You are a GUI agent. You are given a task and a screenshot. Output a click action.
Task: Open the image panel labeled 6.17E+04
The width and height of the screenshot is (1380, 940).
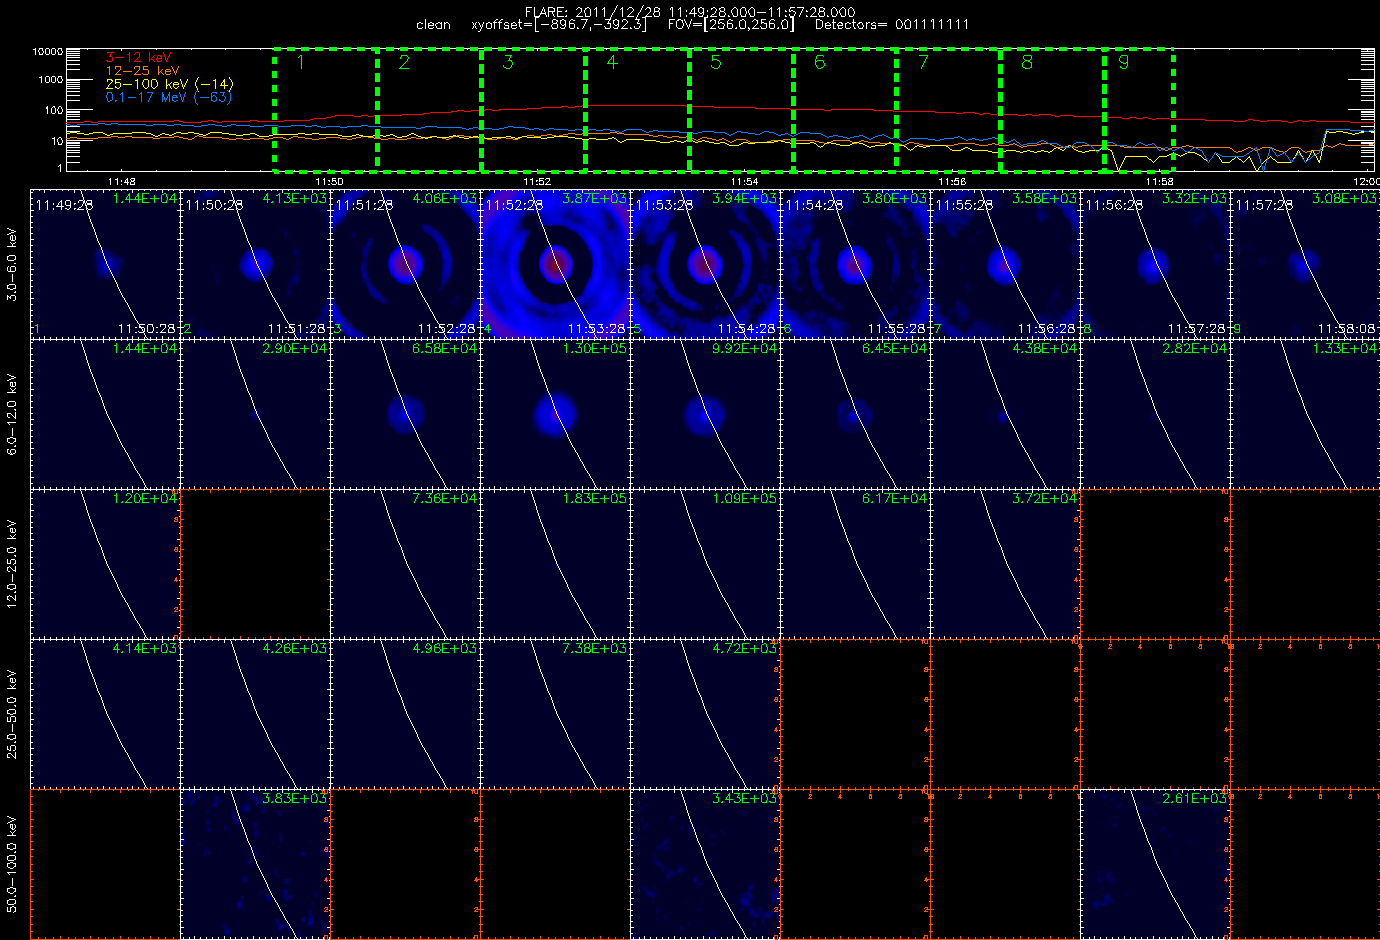click(x=855, y=564)
